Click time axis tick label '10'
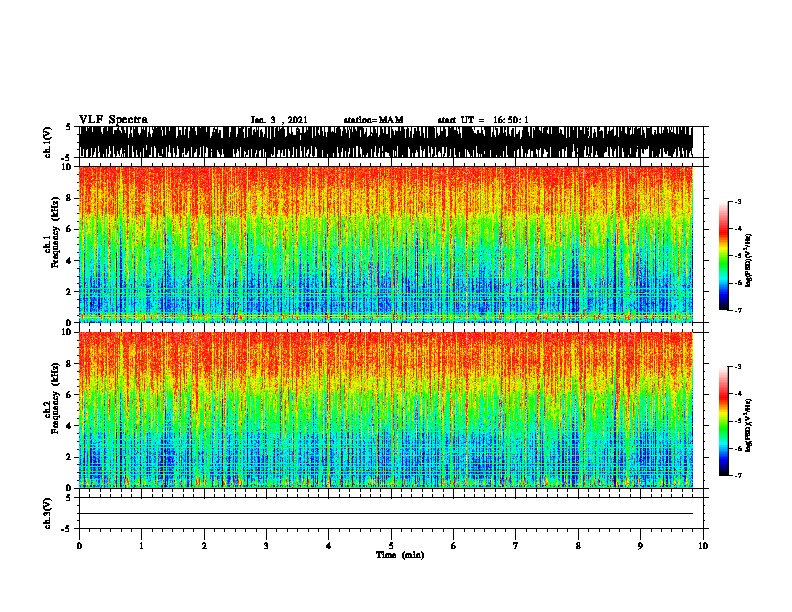This screenshot has height=612, width=792. pyautogui.click(x=703, y=546)
